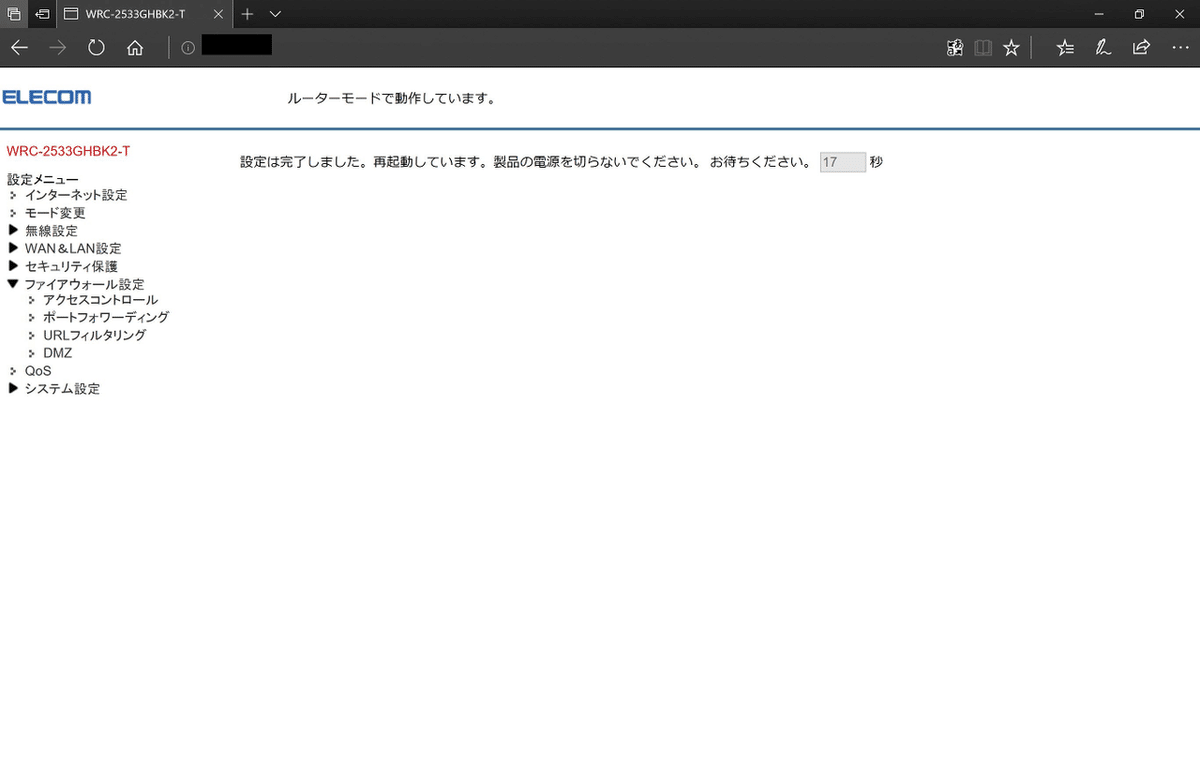Open a new browser tab

246,14
